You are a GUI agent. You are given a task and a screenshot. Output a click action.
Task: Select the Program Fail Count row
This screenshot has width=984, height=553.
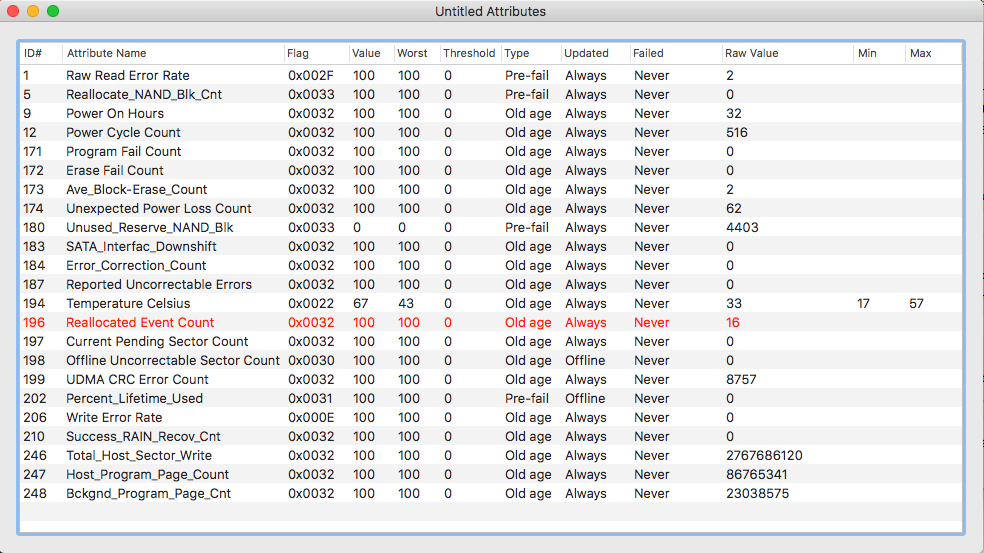(x=491, y=151)
